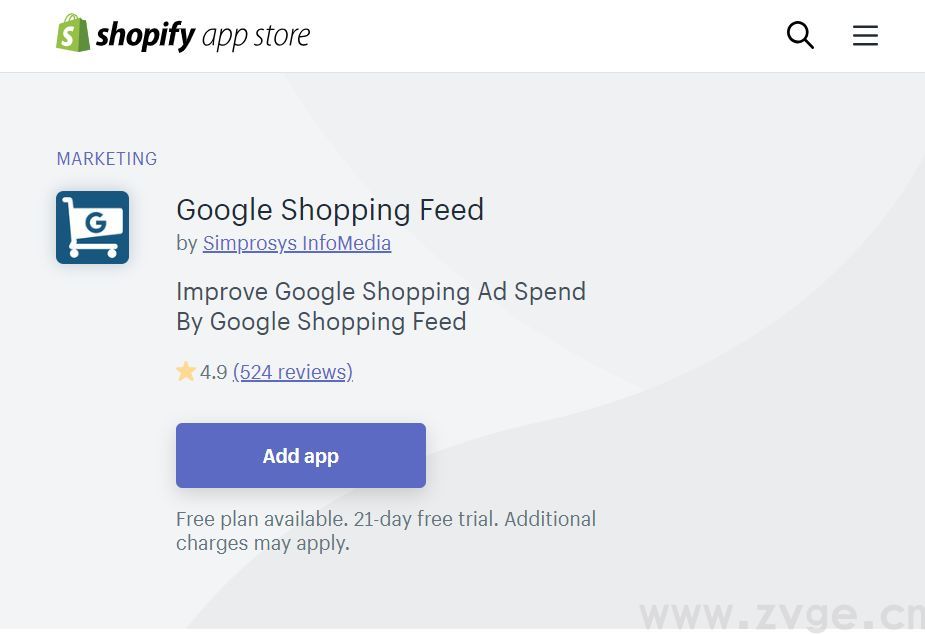Click the app description tagline text
925x634 pixels.
pyautogui.click(x=380, y=306)
